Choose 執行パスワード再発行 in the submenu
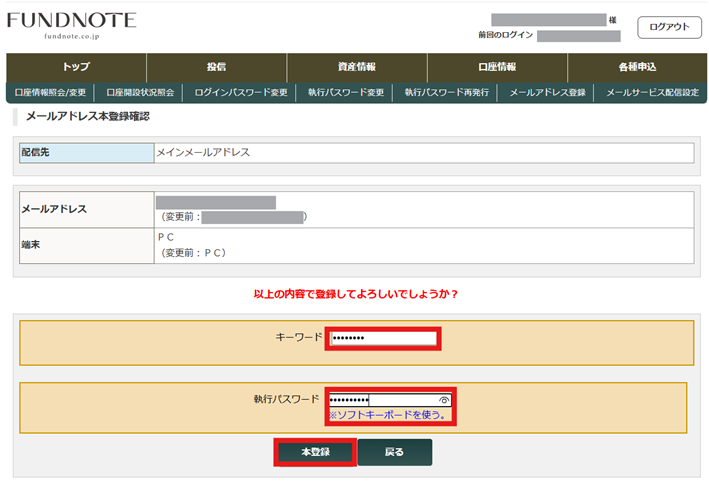The width and height of the screenshot is (709, 481). 447,93
